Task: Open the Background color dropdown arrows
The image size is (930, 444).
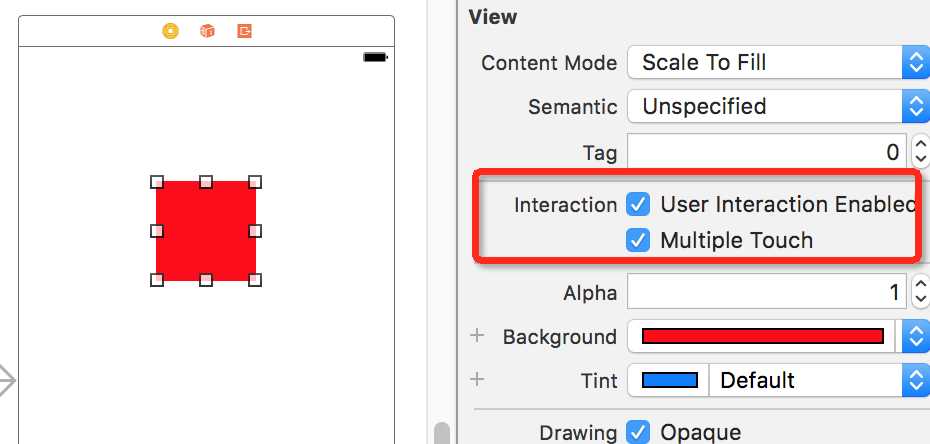Action: pyautogui.click(x=916, y=336)
